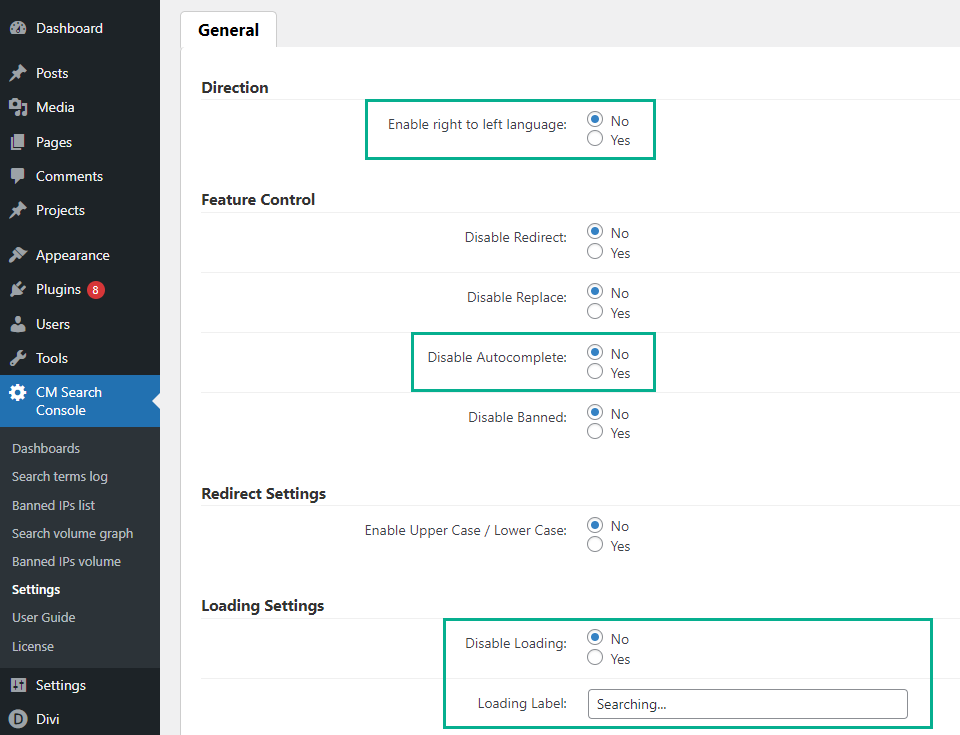Click the Posts pushpin icon

[x=18, y=73]
